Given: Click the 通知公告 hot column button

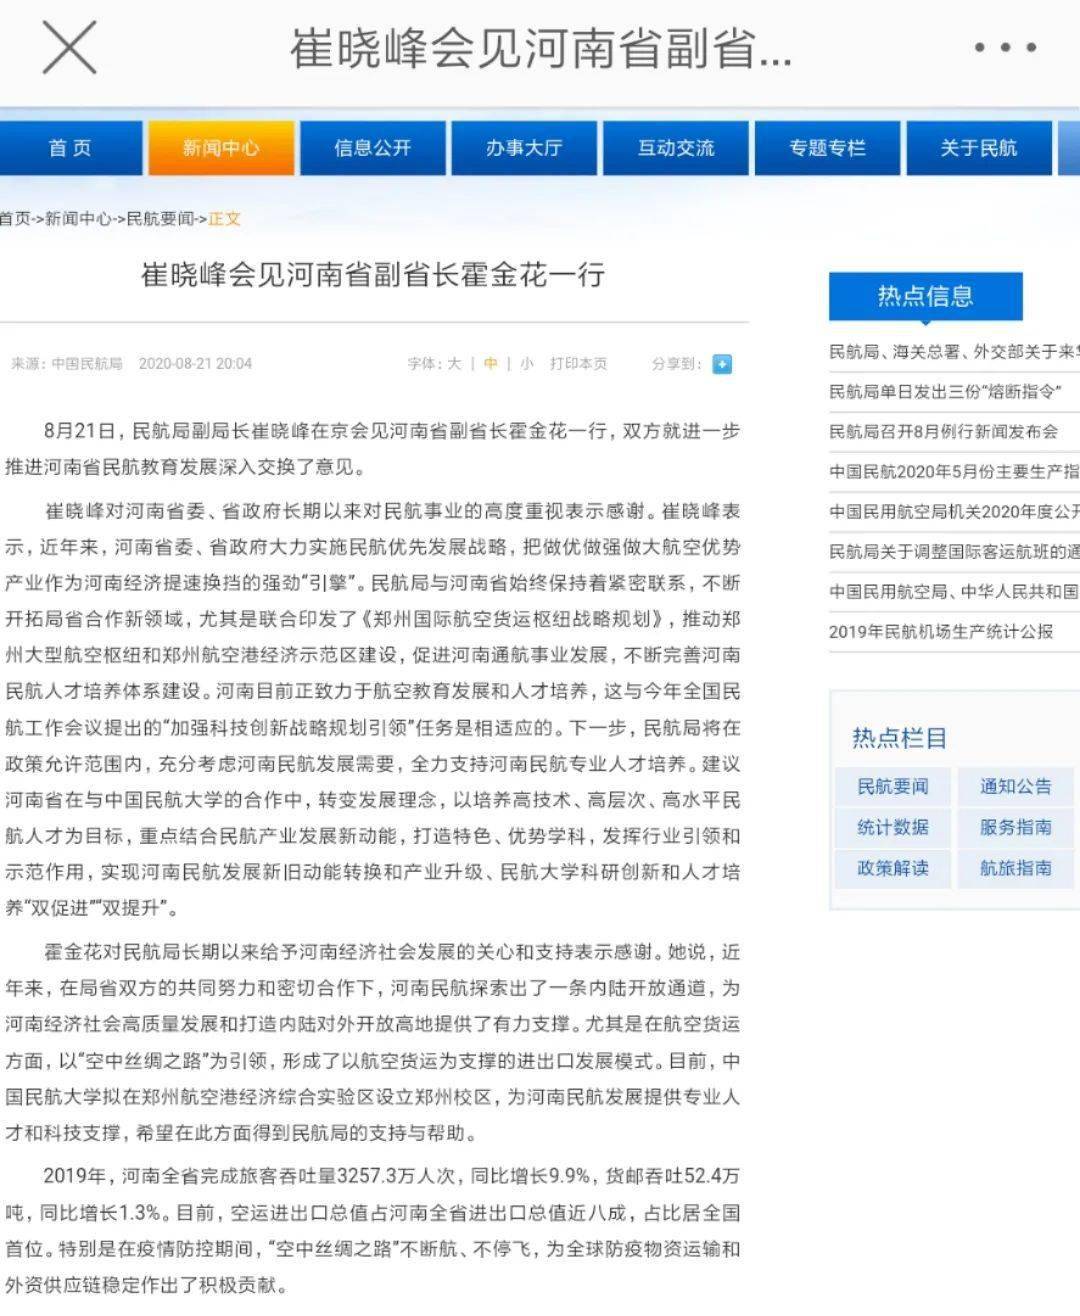Looking at the screenshot, I should tap(1015, 787).
